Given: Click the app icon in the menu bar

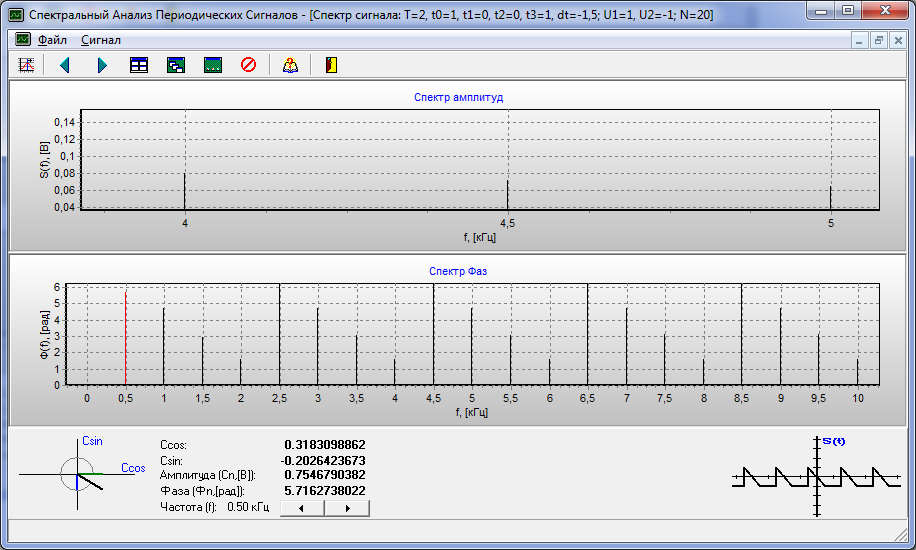Looking at the screenshot, I should [22, 40].
